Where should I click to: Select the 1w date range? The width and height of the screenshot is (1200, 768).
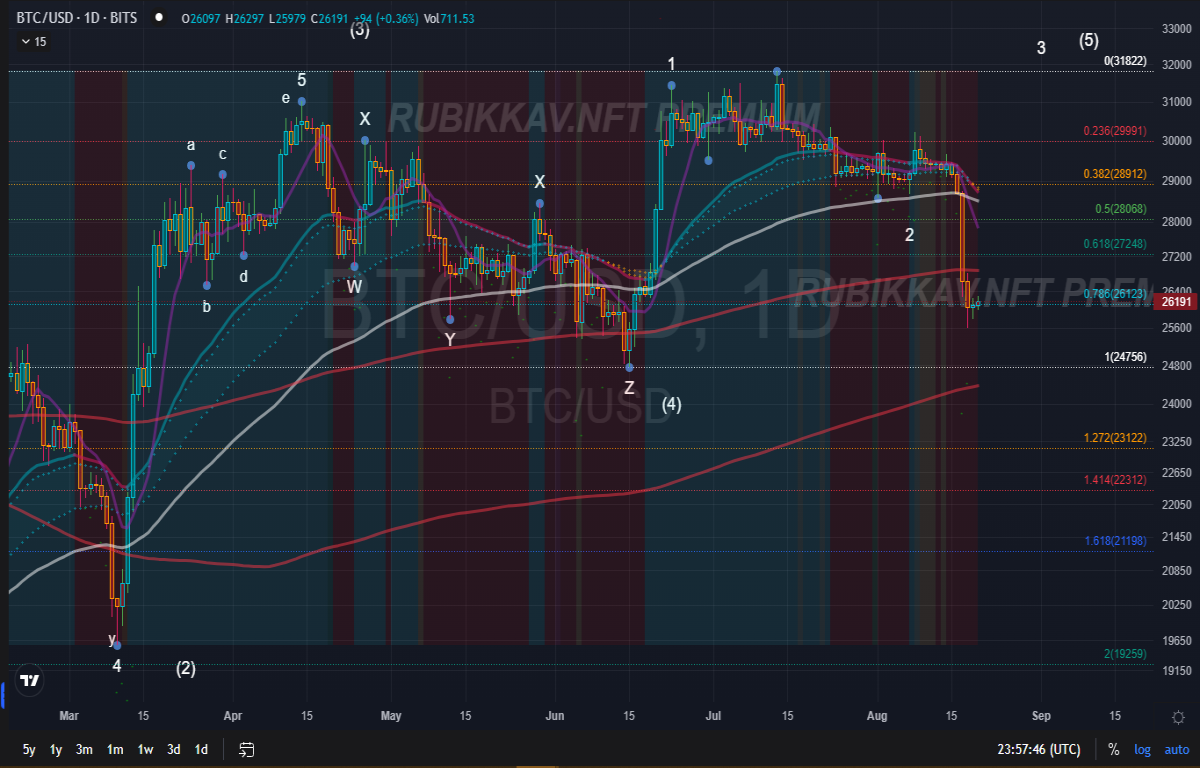[x=145, y=749]
